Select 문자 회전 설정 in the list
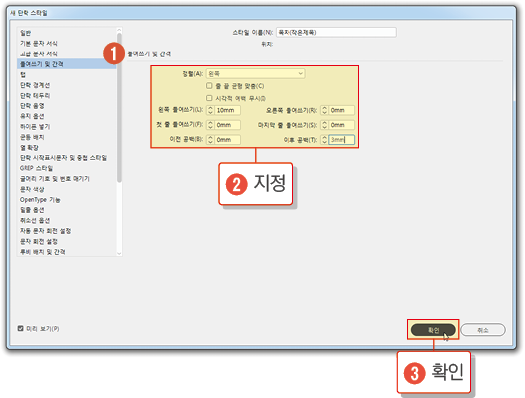The height and width of the screenshot is (398, 525). 39,241
